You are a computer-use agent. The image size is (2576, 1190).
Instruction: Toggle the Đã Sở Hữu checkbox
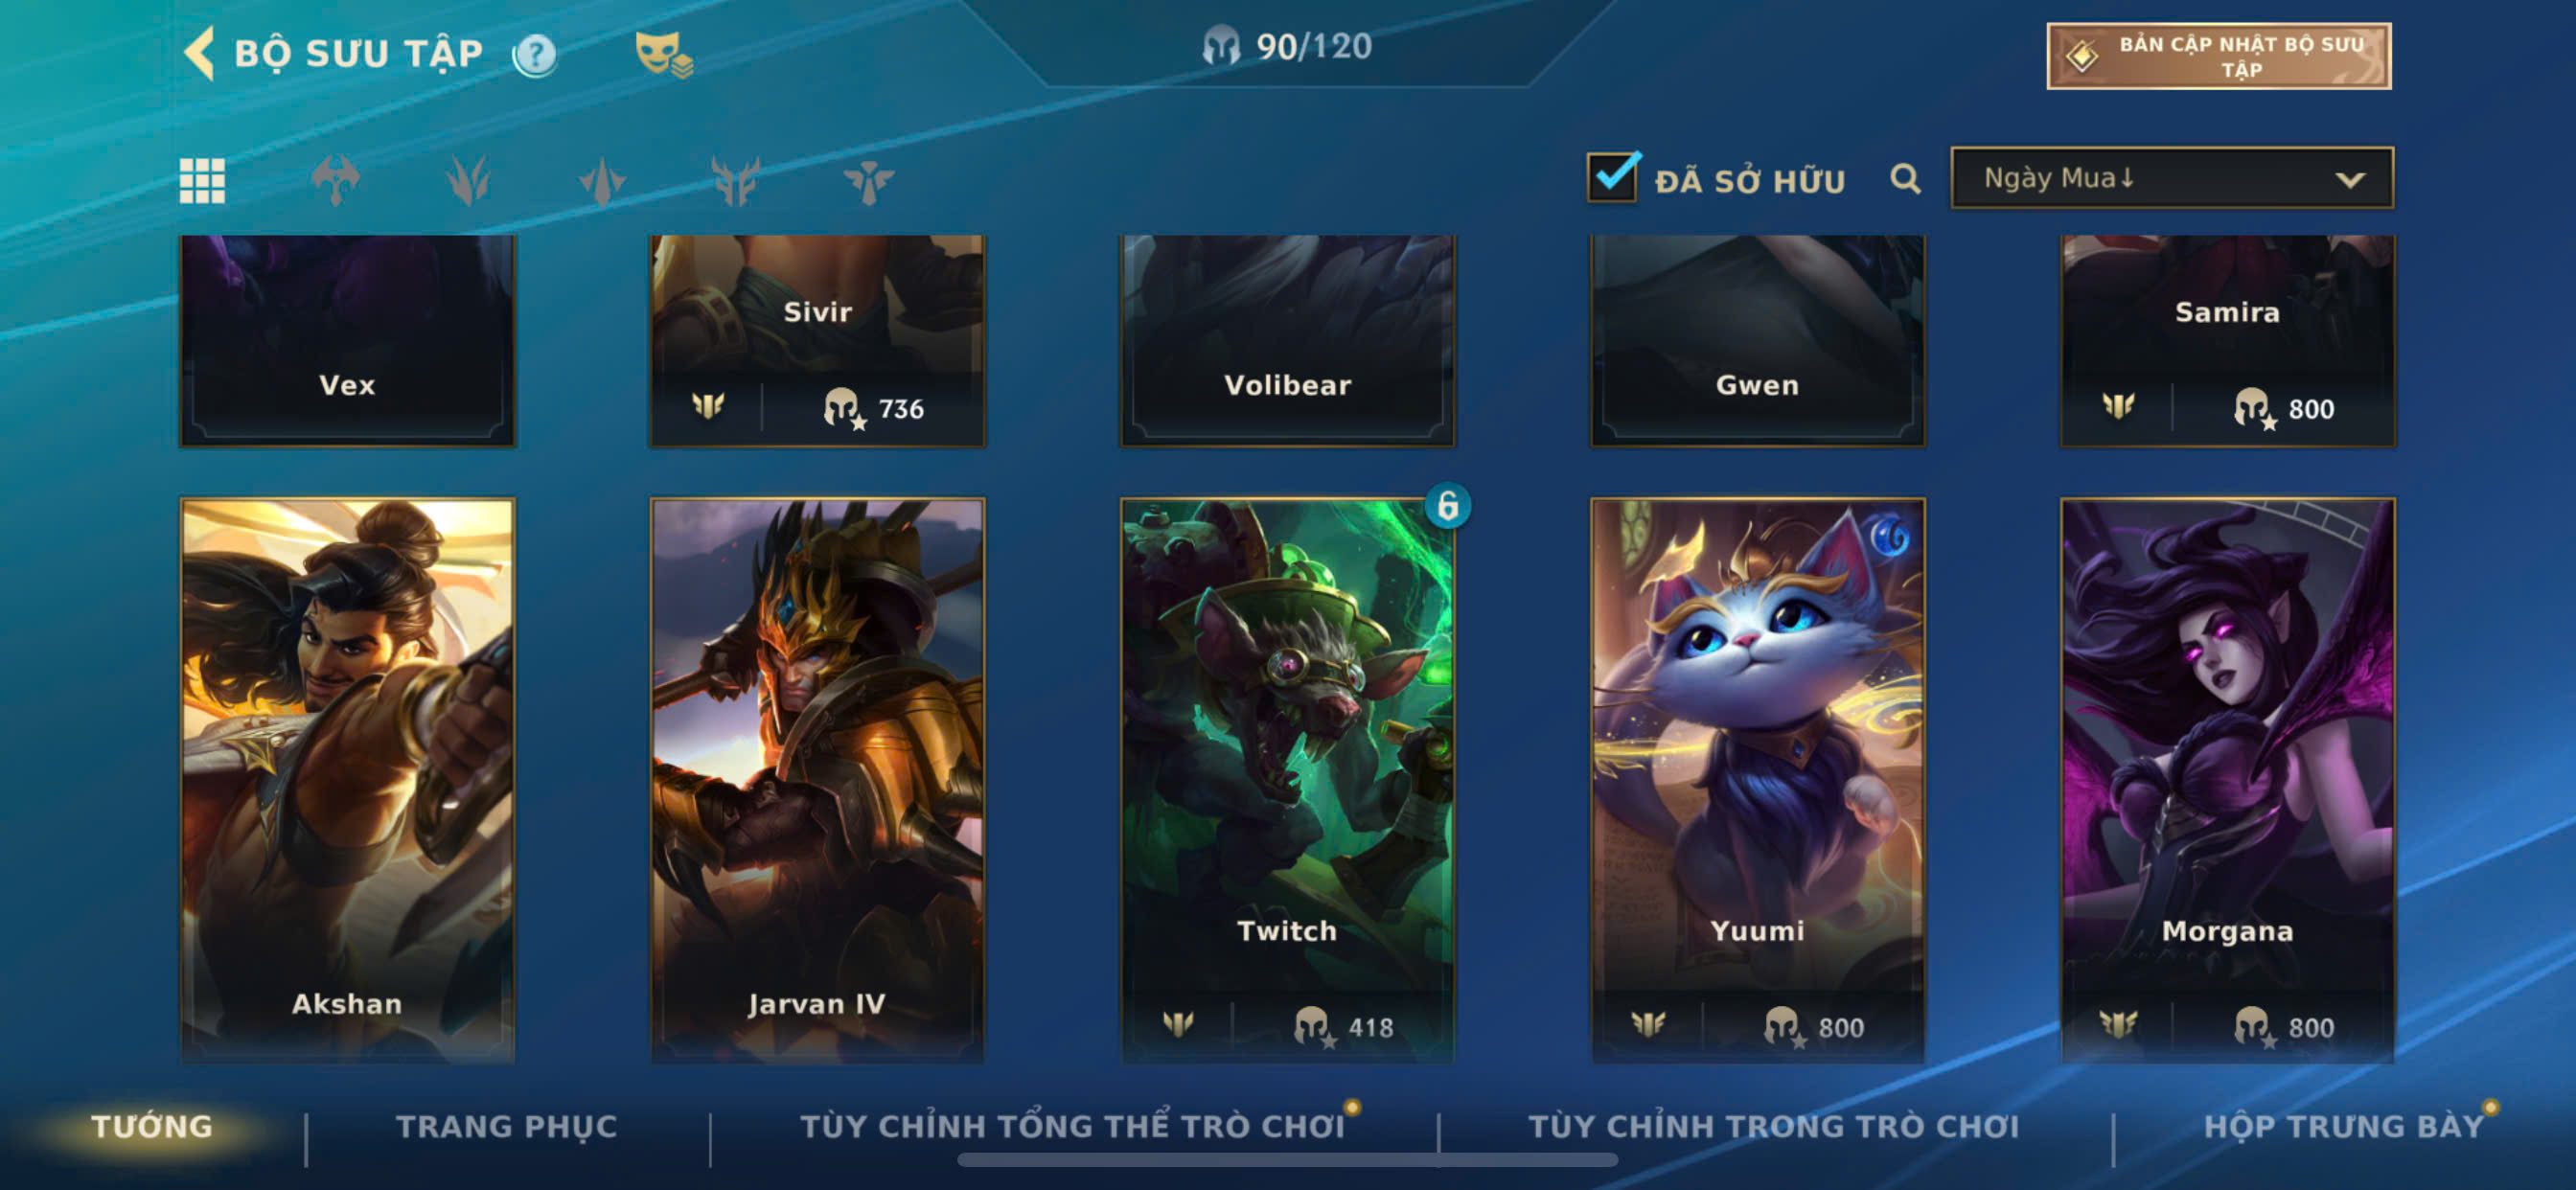1612,177
